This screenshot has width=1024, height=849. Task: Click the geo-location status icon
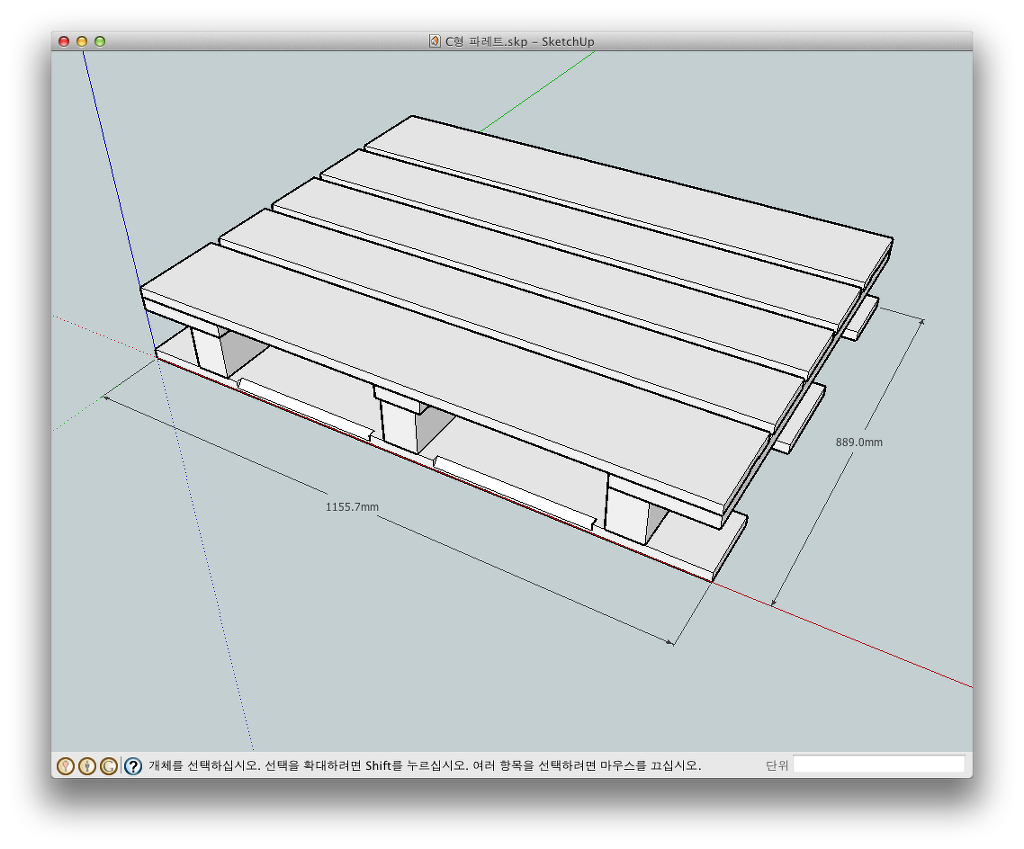(65, 766)
